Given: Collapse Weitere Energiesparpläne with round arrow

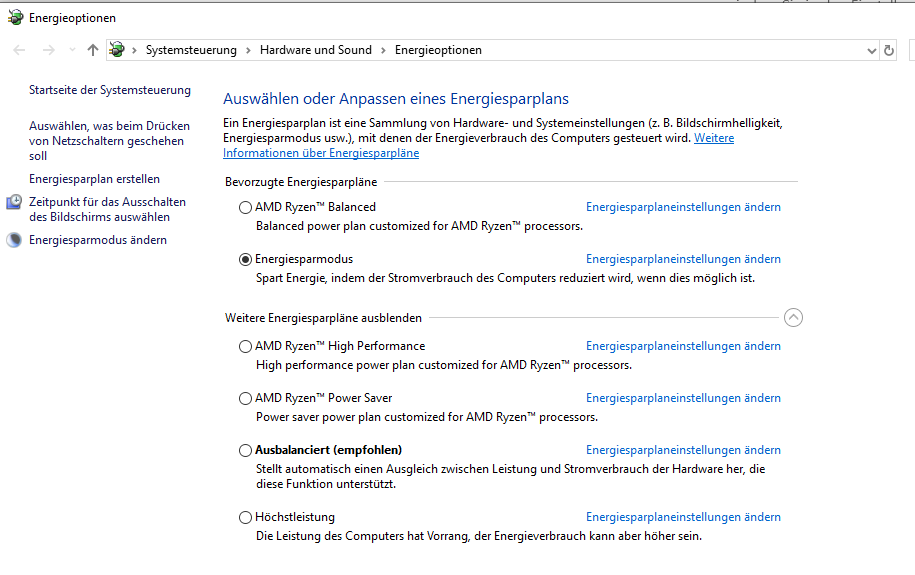Looking at the screenshot, I should pyautogui.click(x=793, y=318).
